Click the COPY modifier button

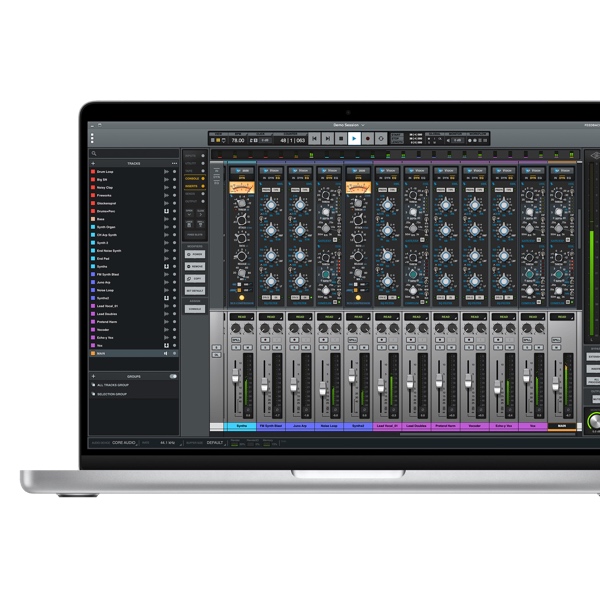(195, 279)
